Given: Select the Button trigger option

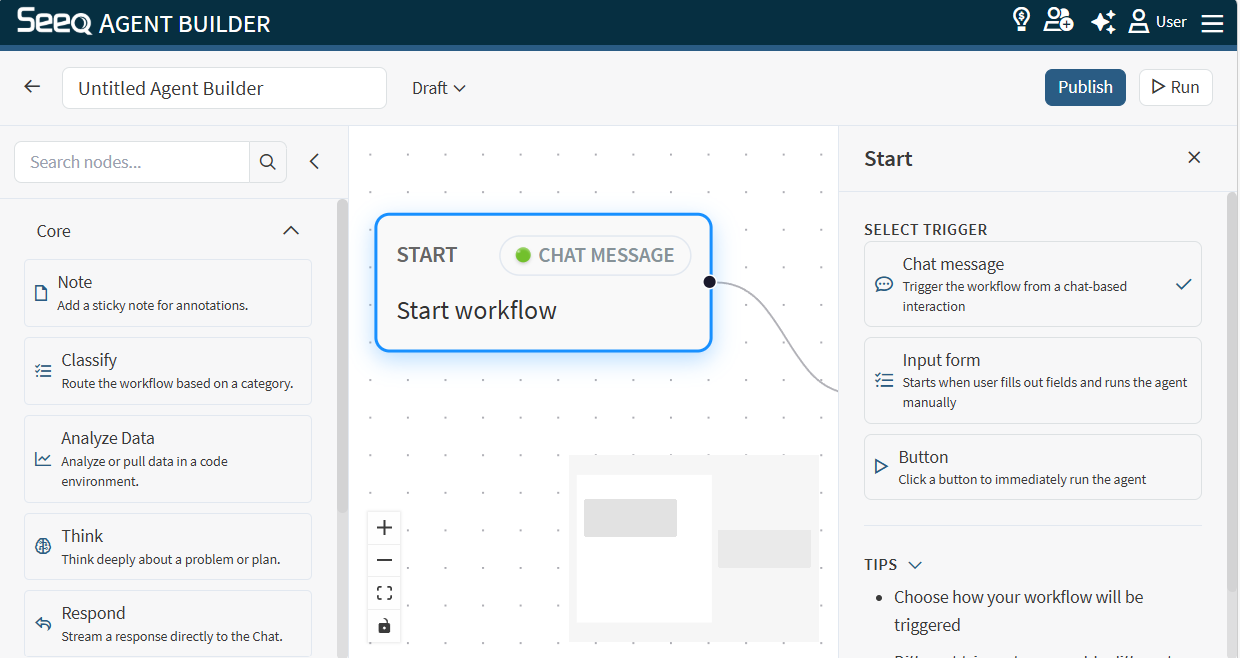Looking at the screenshot, I should [x=1033, y=467].
